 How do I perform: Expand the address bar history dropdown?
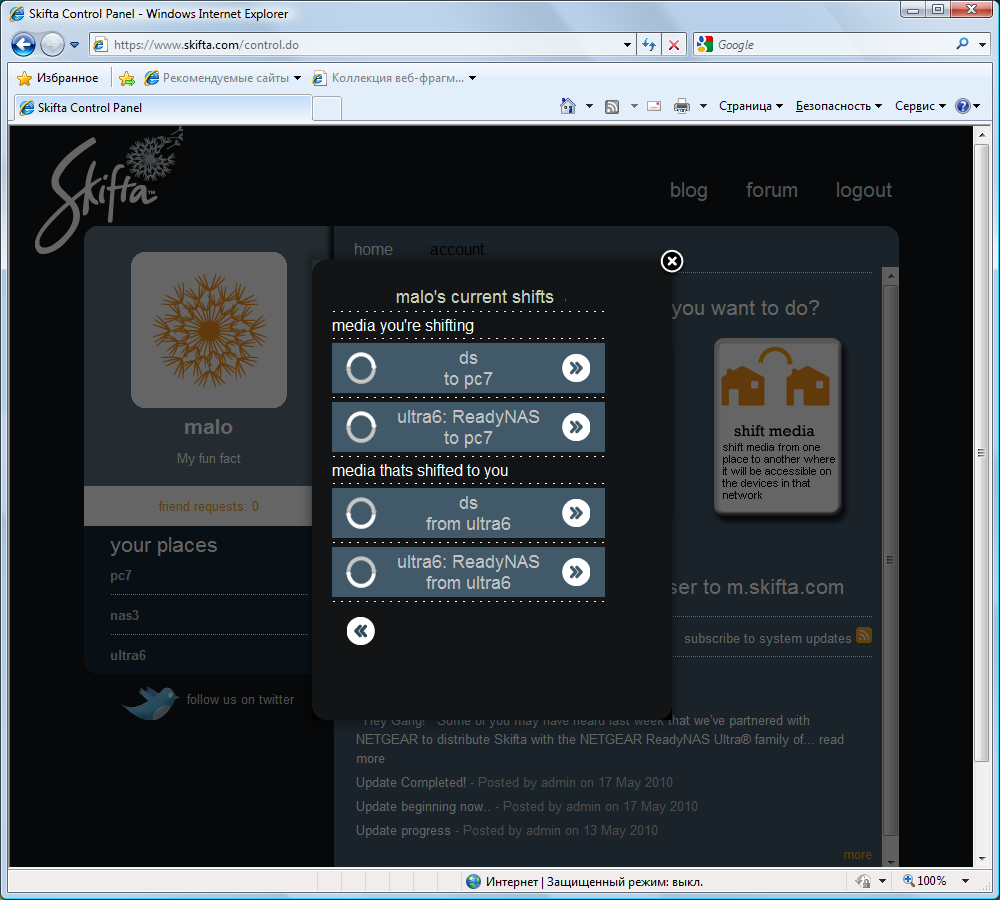pos(628,45)
